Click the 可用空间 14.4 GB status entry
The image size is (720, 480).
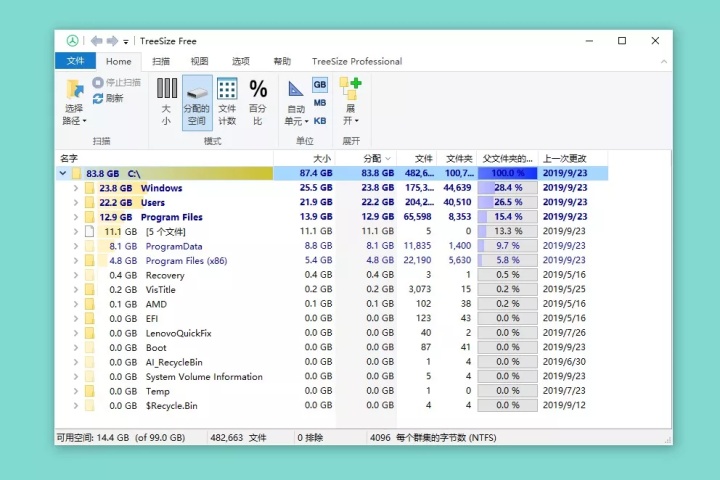point(121,438)
